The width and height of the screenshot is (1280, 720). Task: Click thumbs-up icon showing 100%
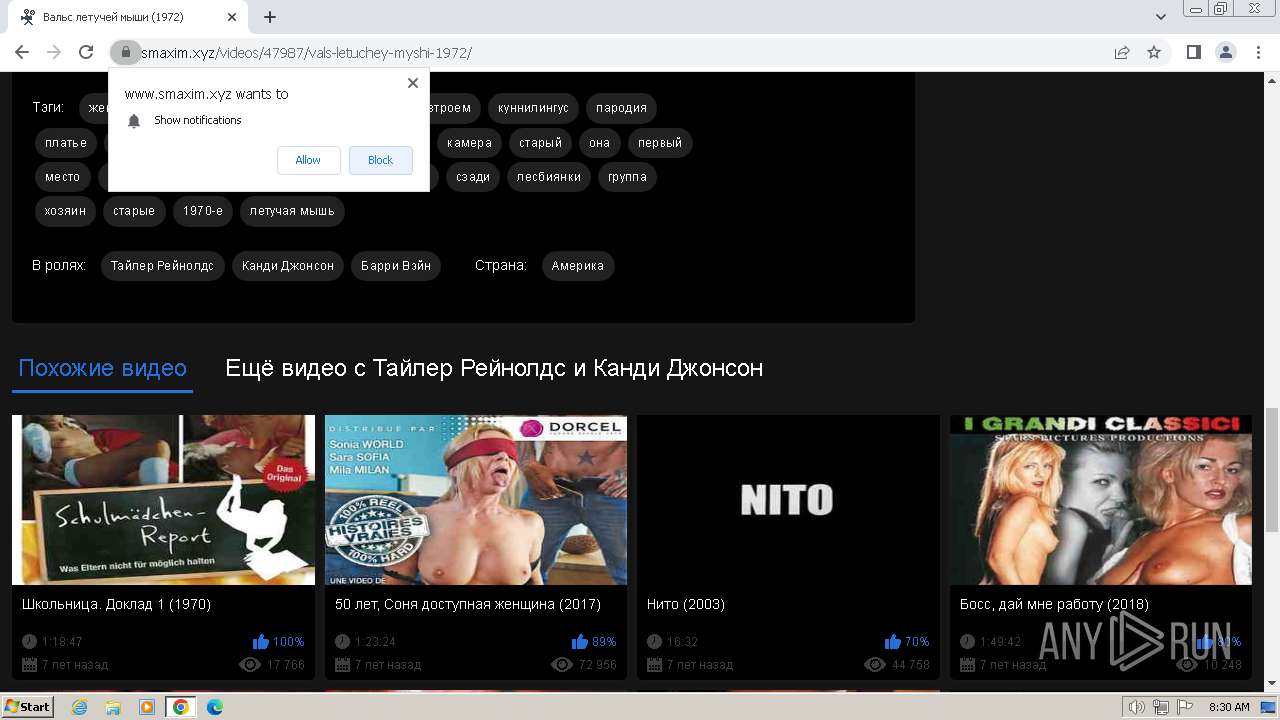(x=261, y=642)
